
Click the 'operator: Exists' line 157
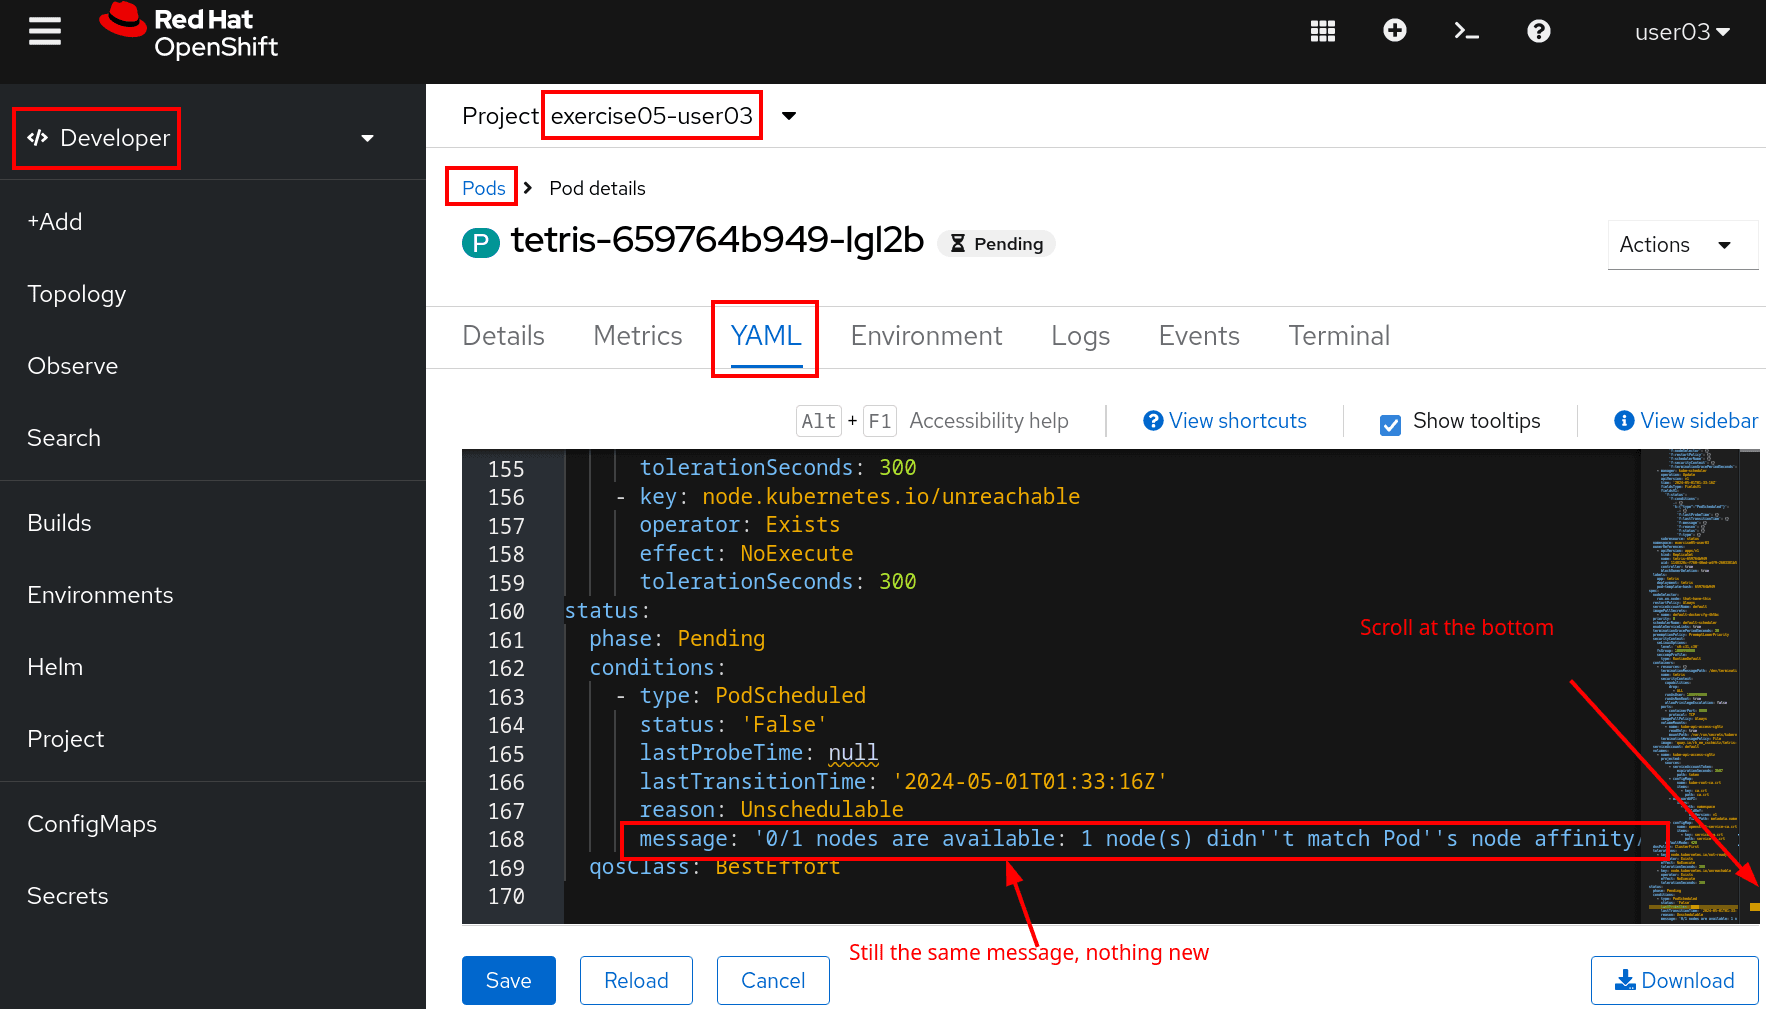click(739, 525)
